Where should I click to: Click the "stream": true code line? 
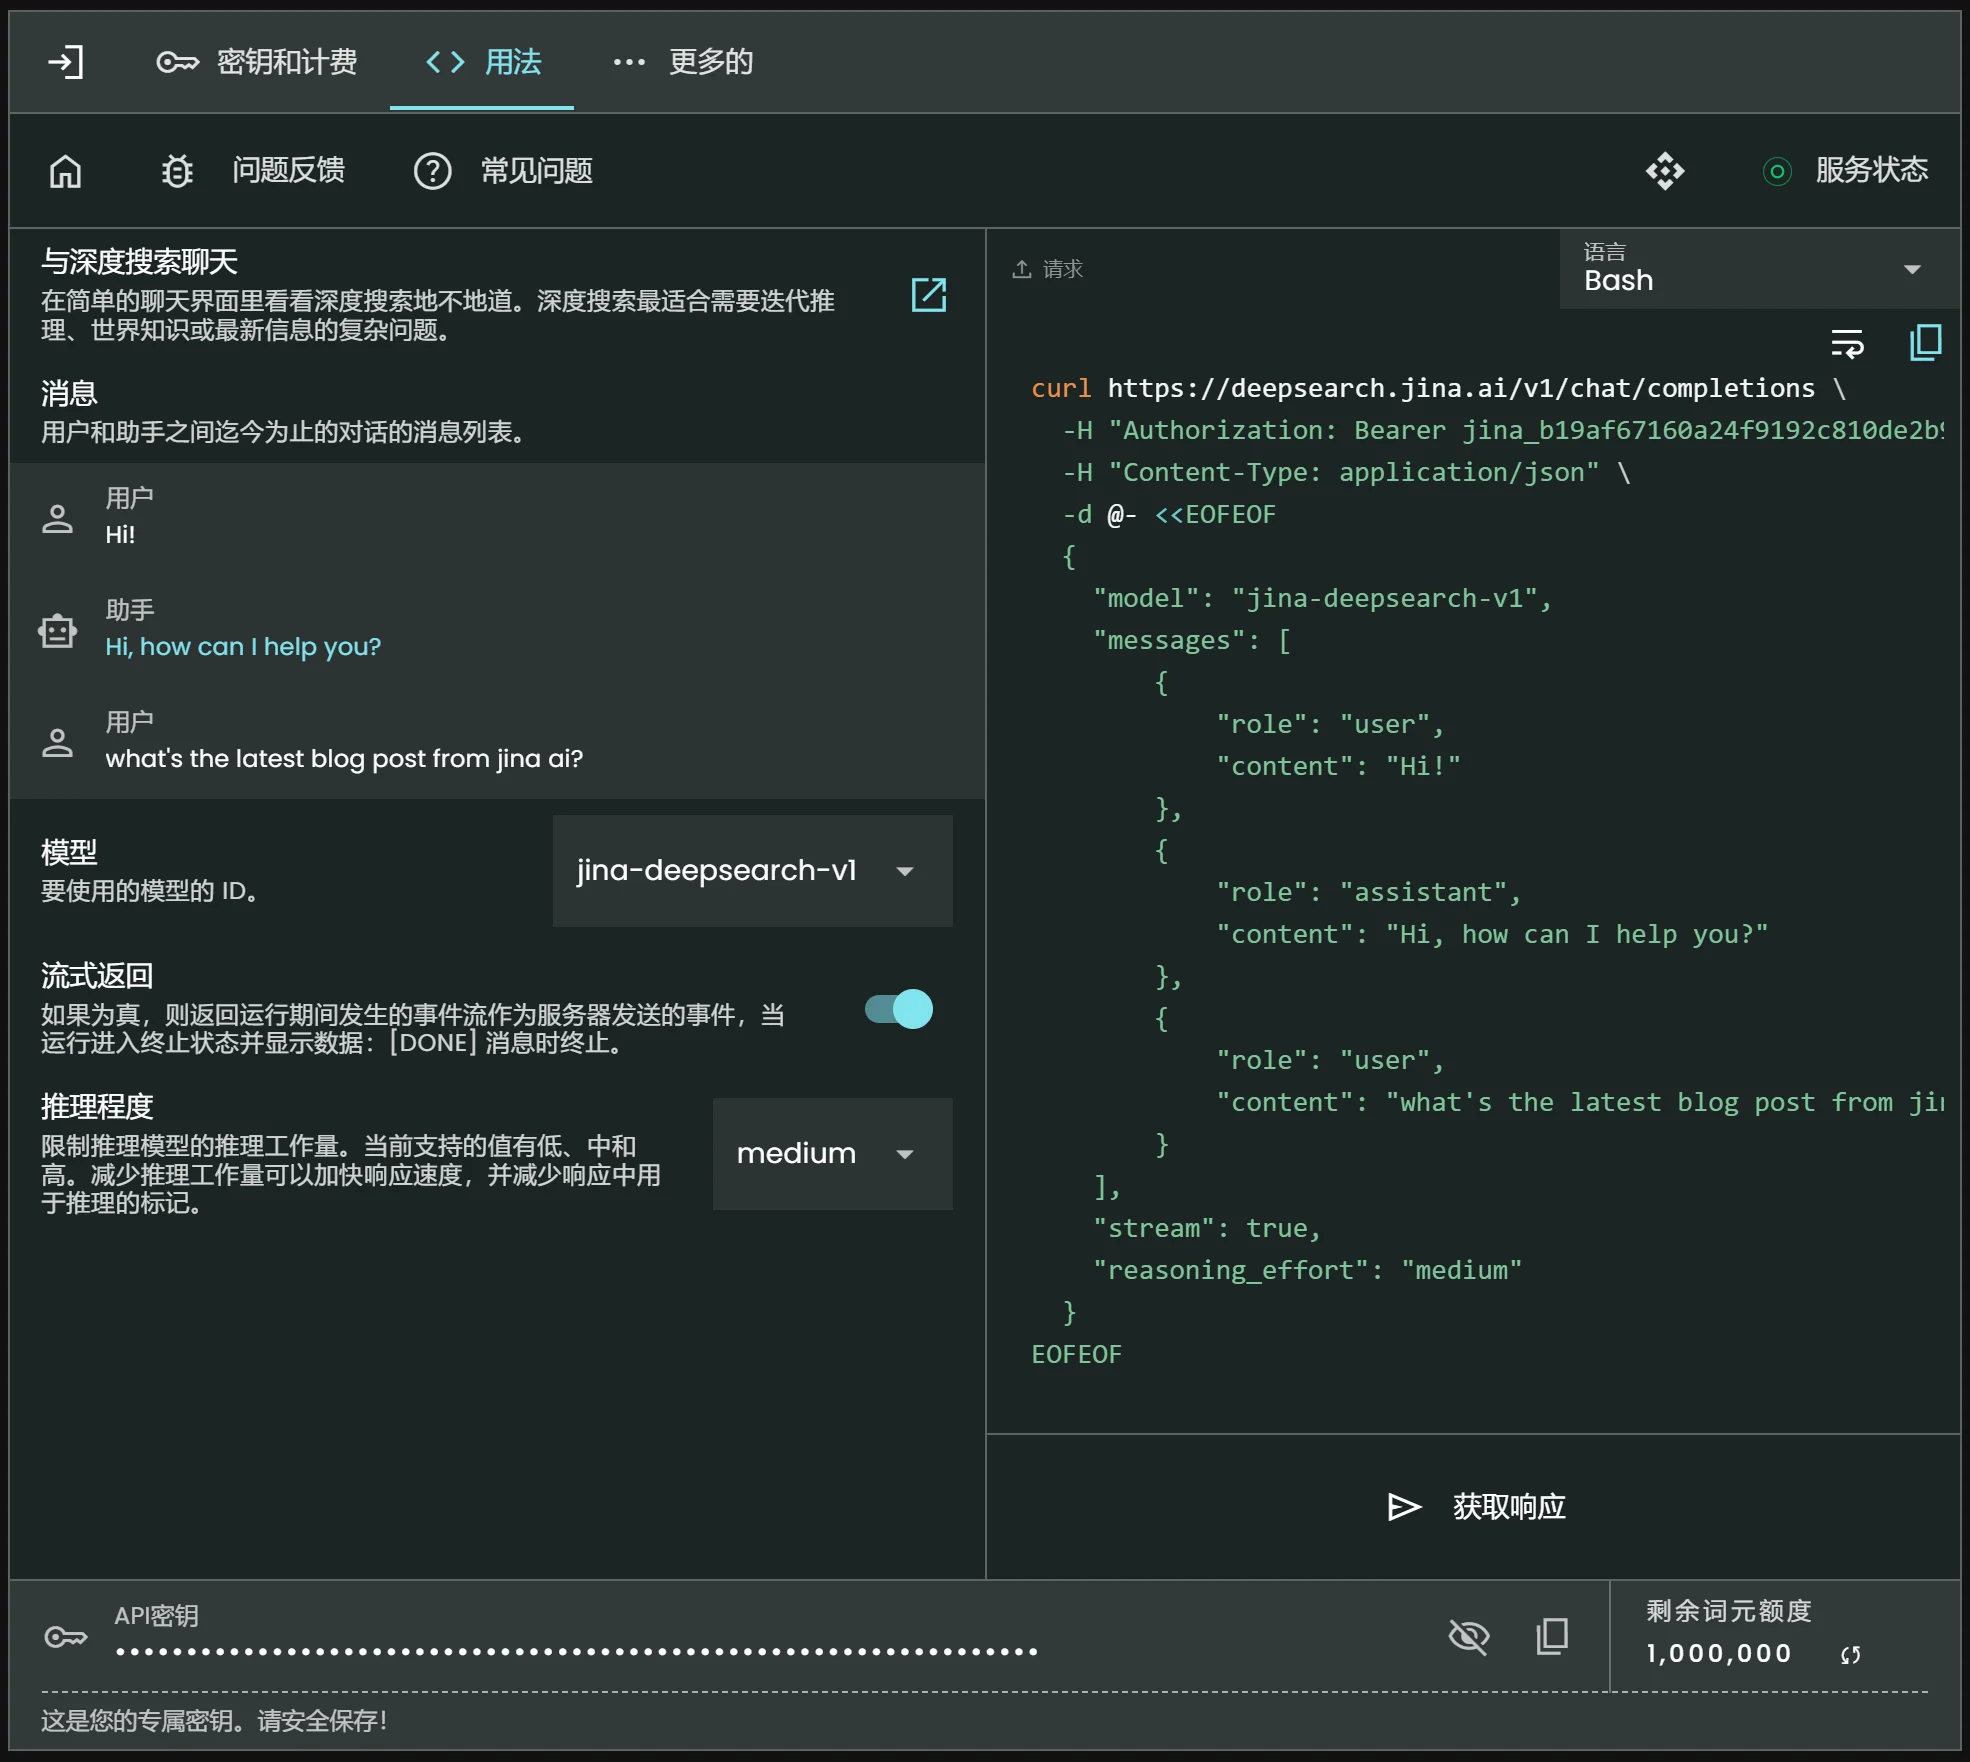(x=1207, y=1228)
